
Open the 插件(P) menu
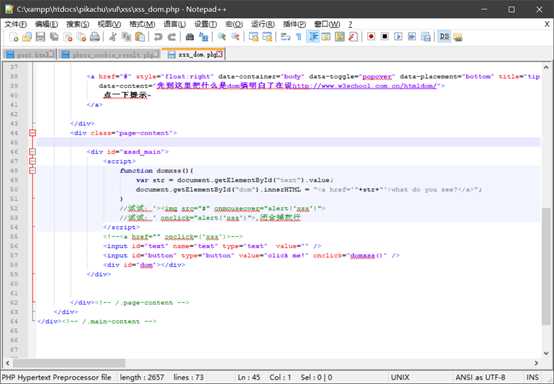pyautogui.click(x=294, y=24)
